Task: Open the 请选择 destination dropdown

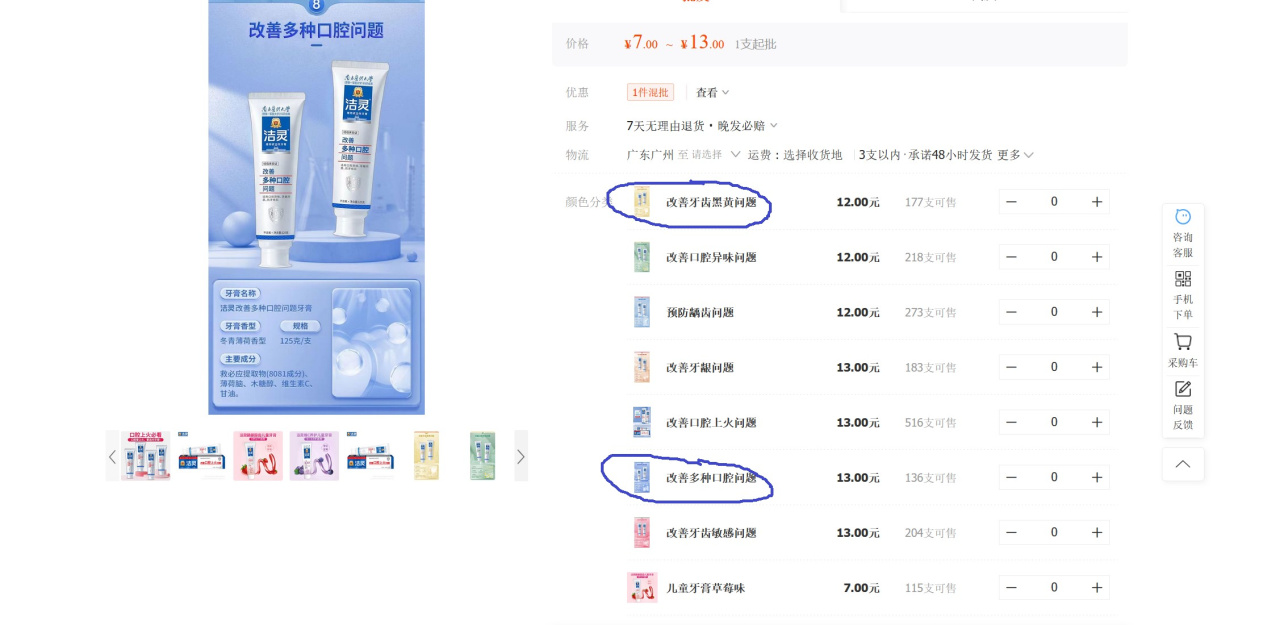Action: coord(710,155)
